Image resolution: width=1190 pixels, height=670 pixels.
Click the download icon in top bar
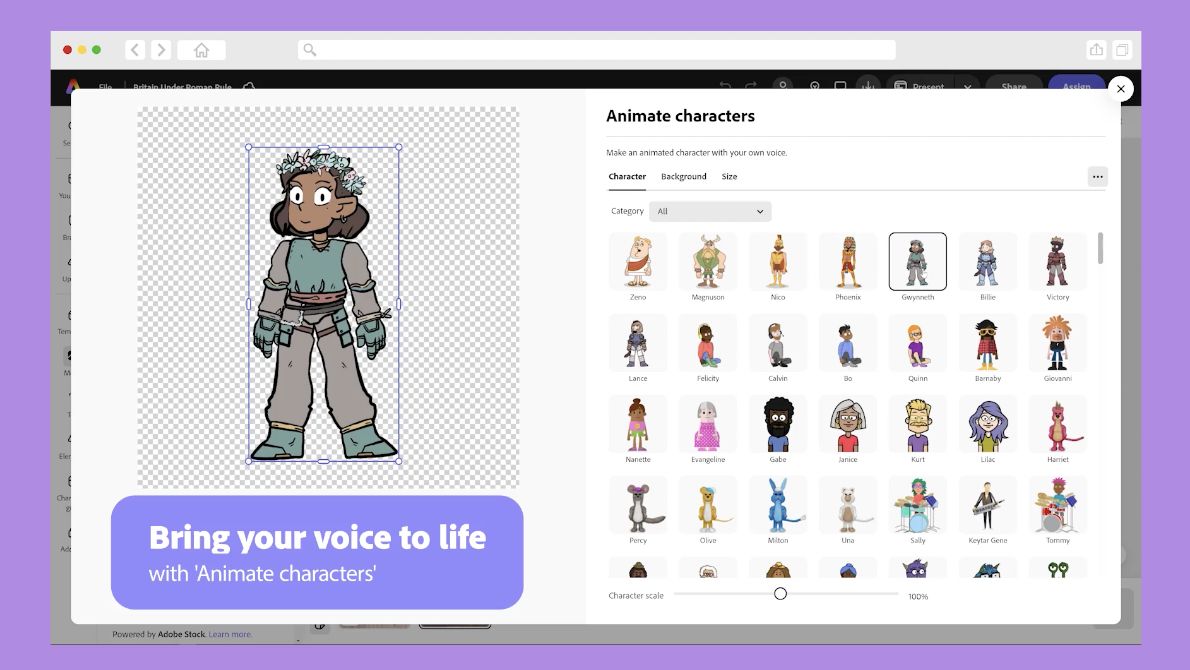click(x=867, y=86)
